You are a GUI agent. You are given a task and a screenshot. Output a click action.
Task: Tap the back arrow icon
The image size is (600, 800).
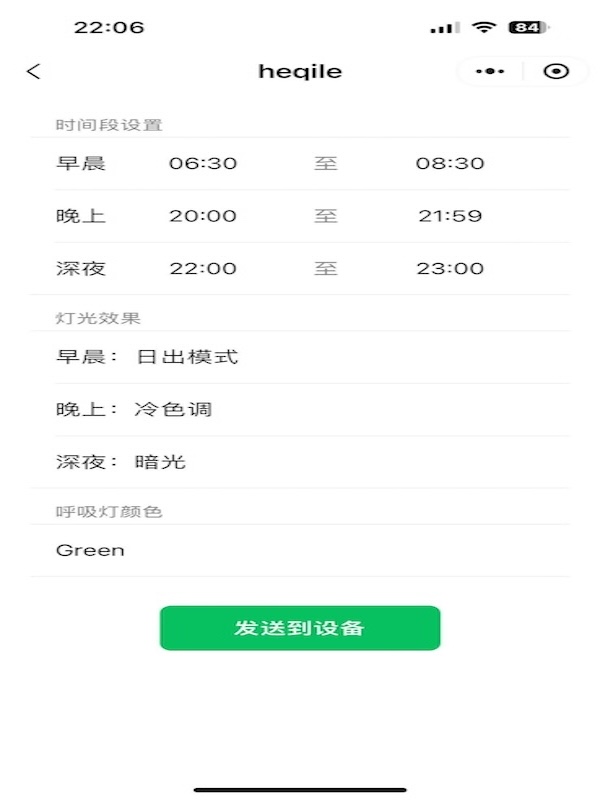[x=34, y=71]
